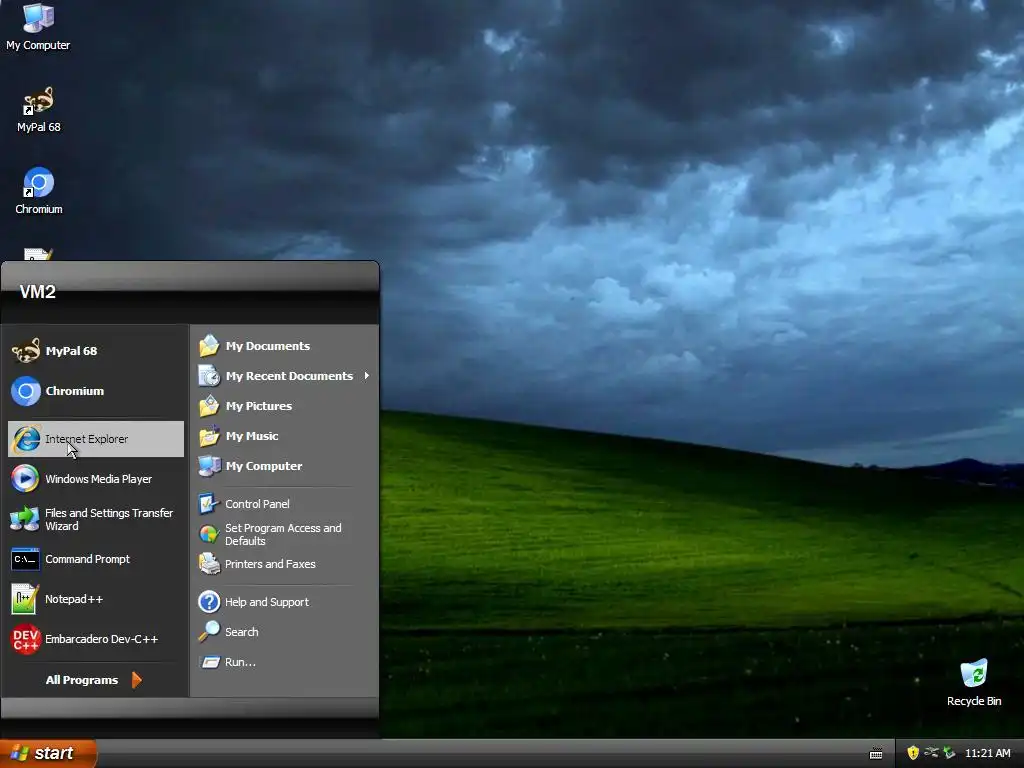Open Printers and Faxes

click(x=284, y=564)
